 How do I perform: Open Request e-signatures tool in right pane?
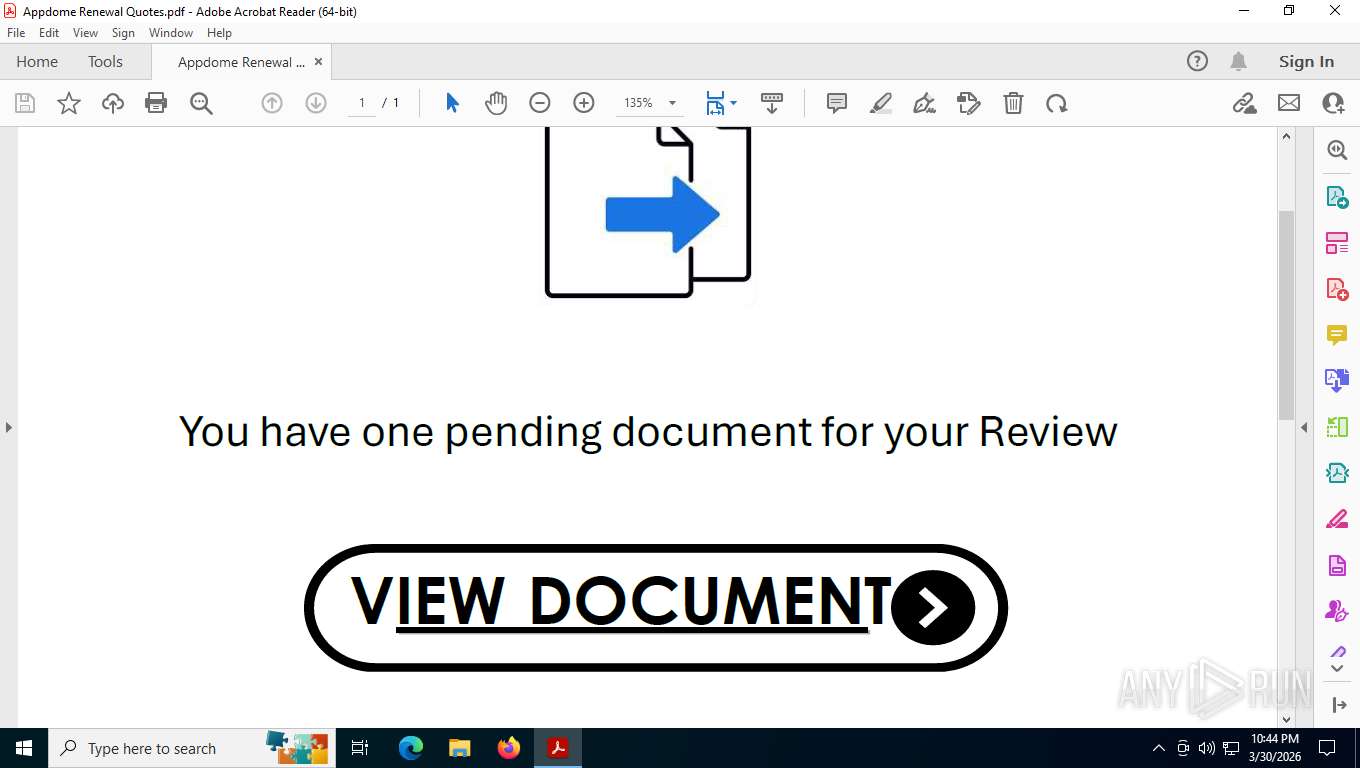click(x=1337, y=611)
